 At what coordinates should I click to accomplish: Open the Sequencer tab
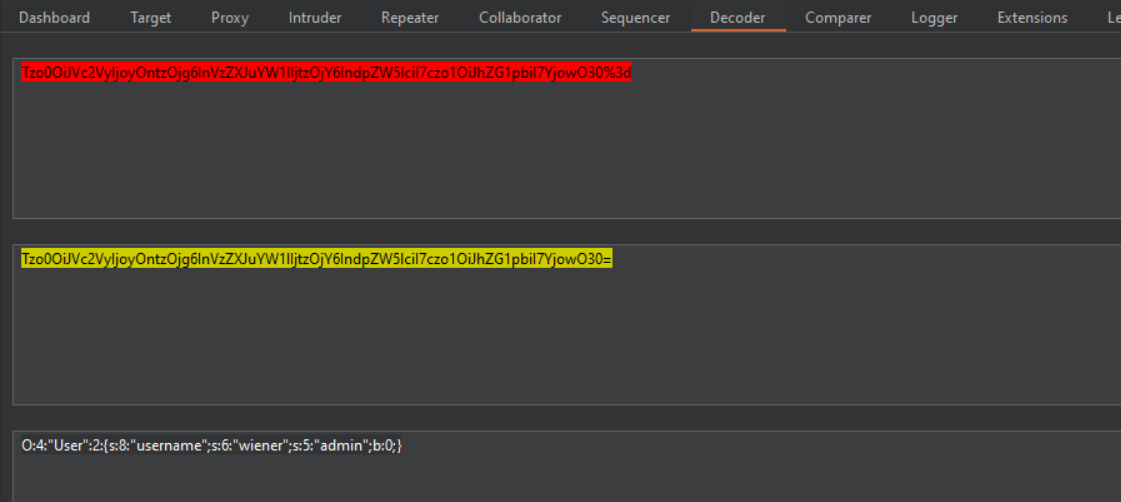coord(635,18)
